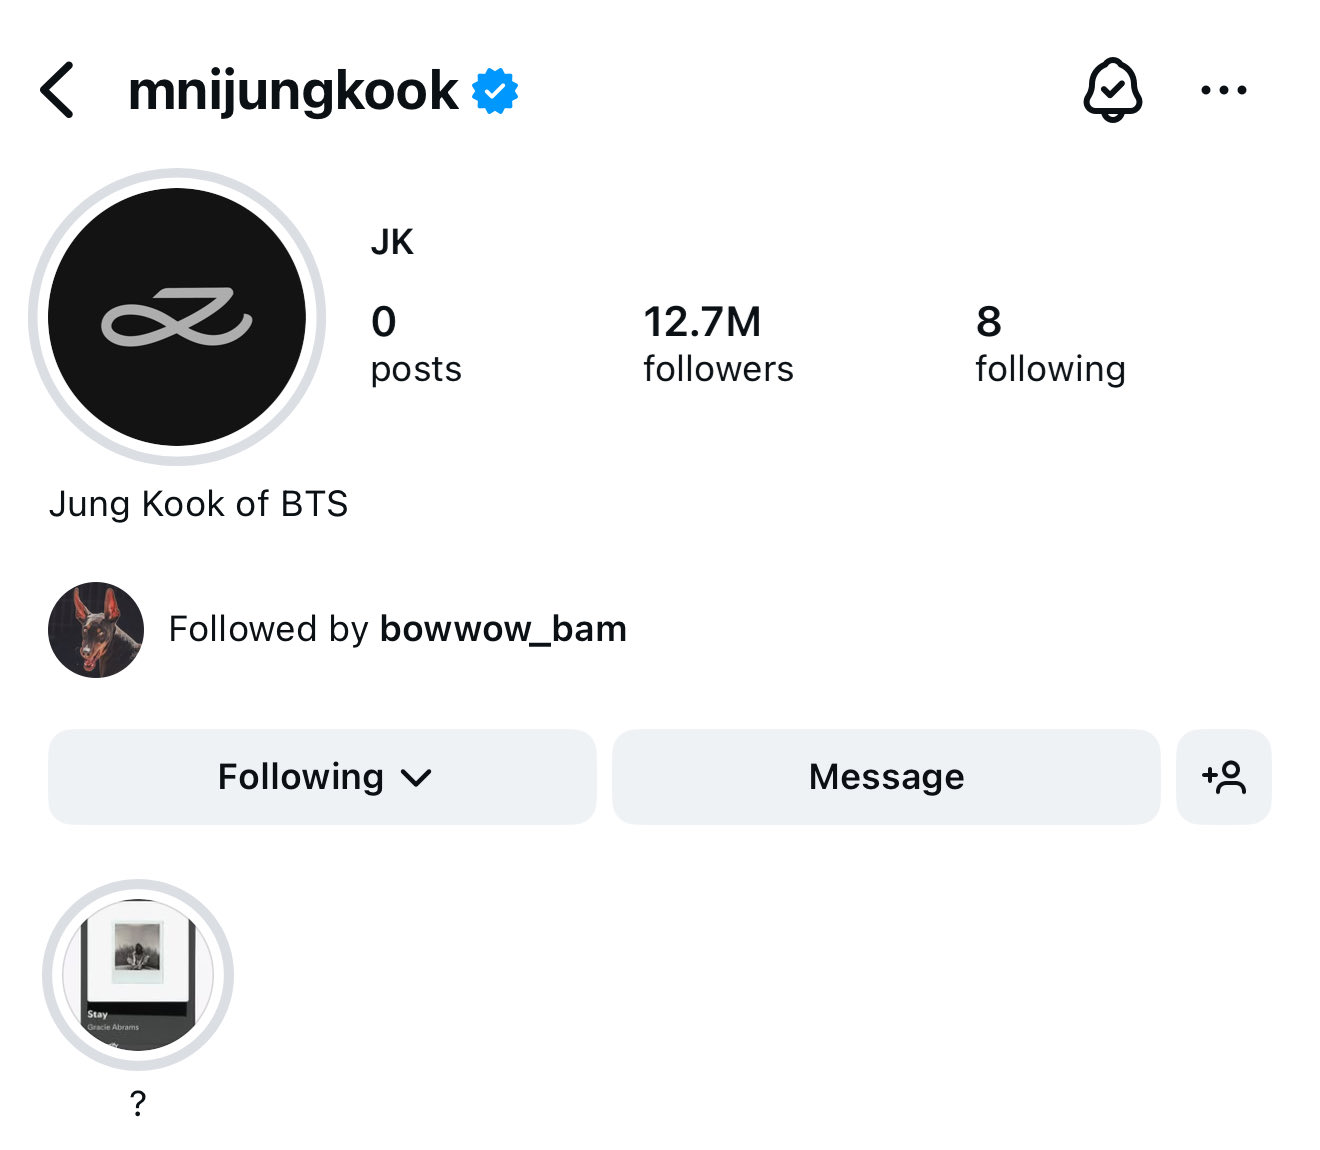
Task: Select the "Jung Kook of BTS" bio text
Action: point(198,504)
